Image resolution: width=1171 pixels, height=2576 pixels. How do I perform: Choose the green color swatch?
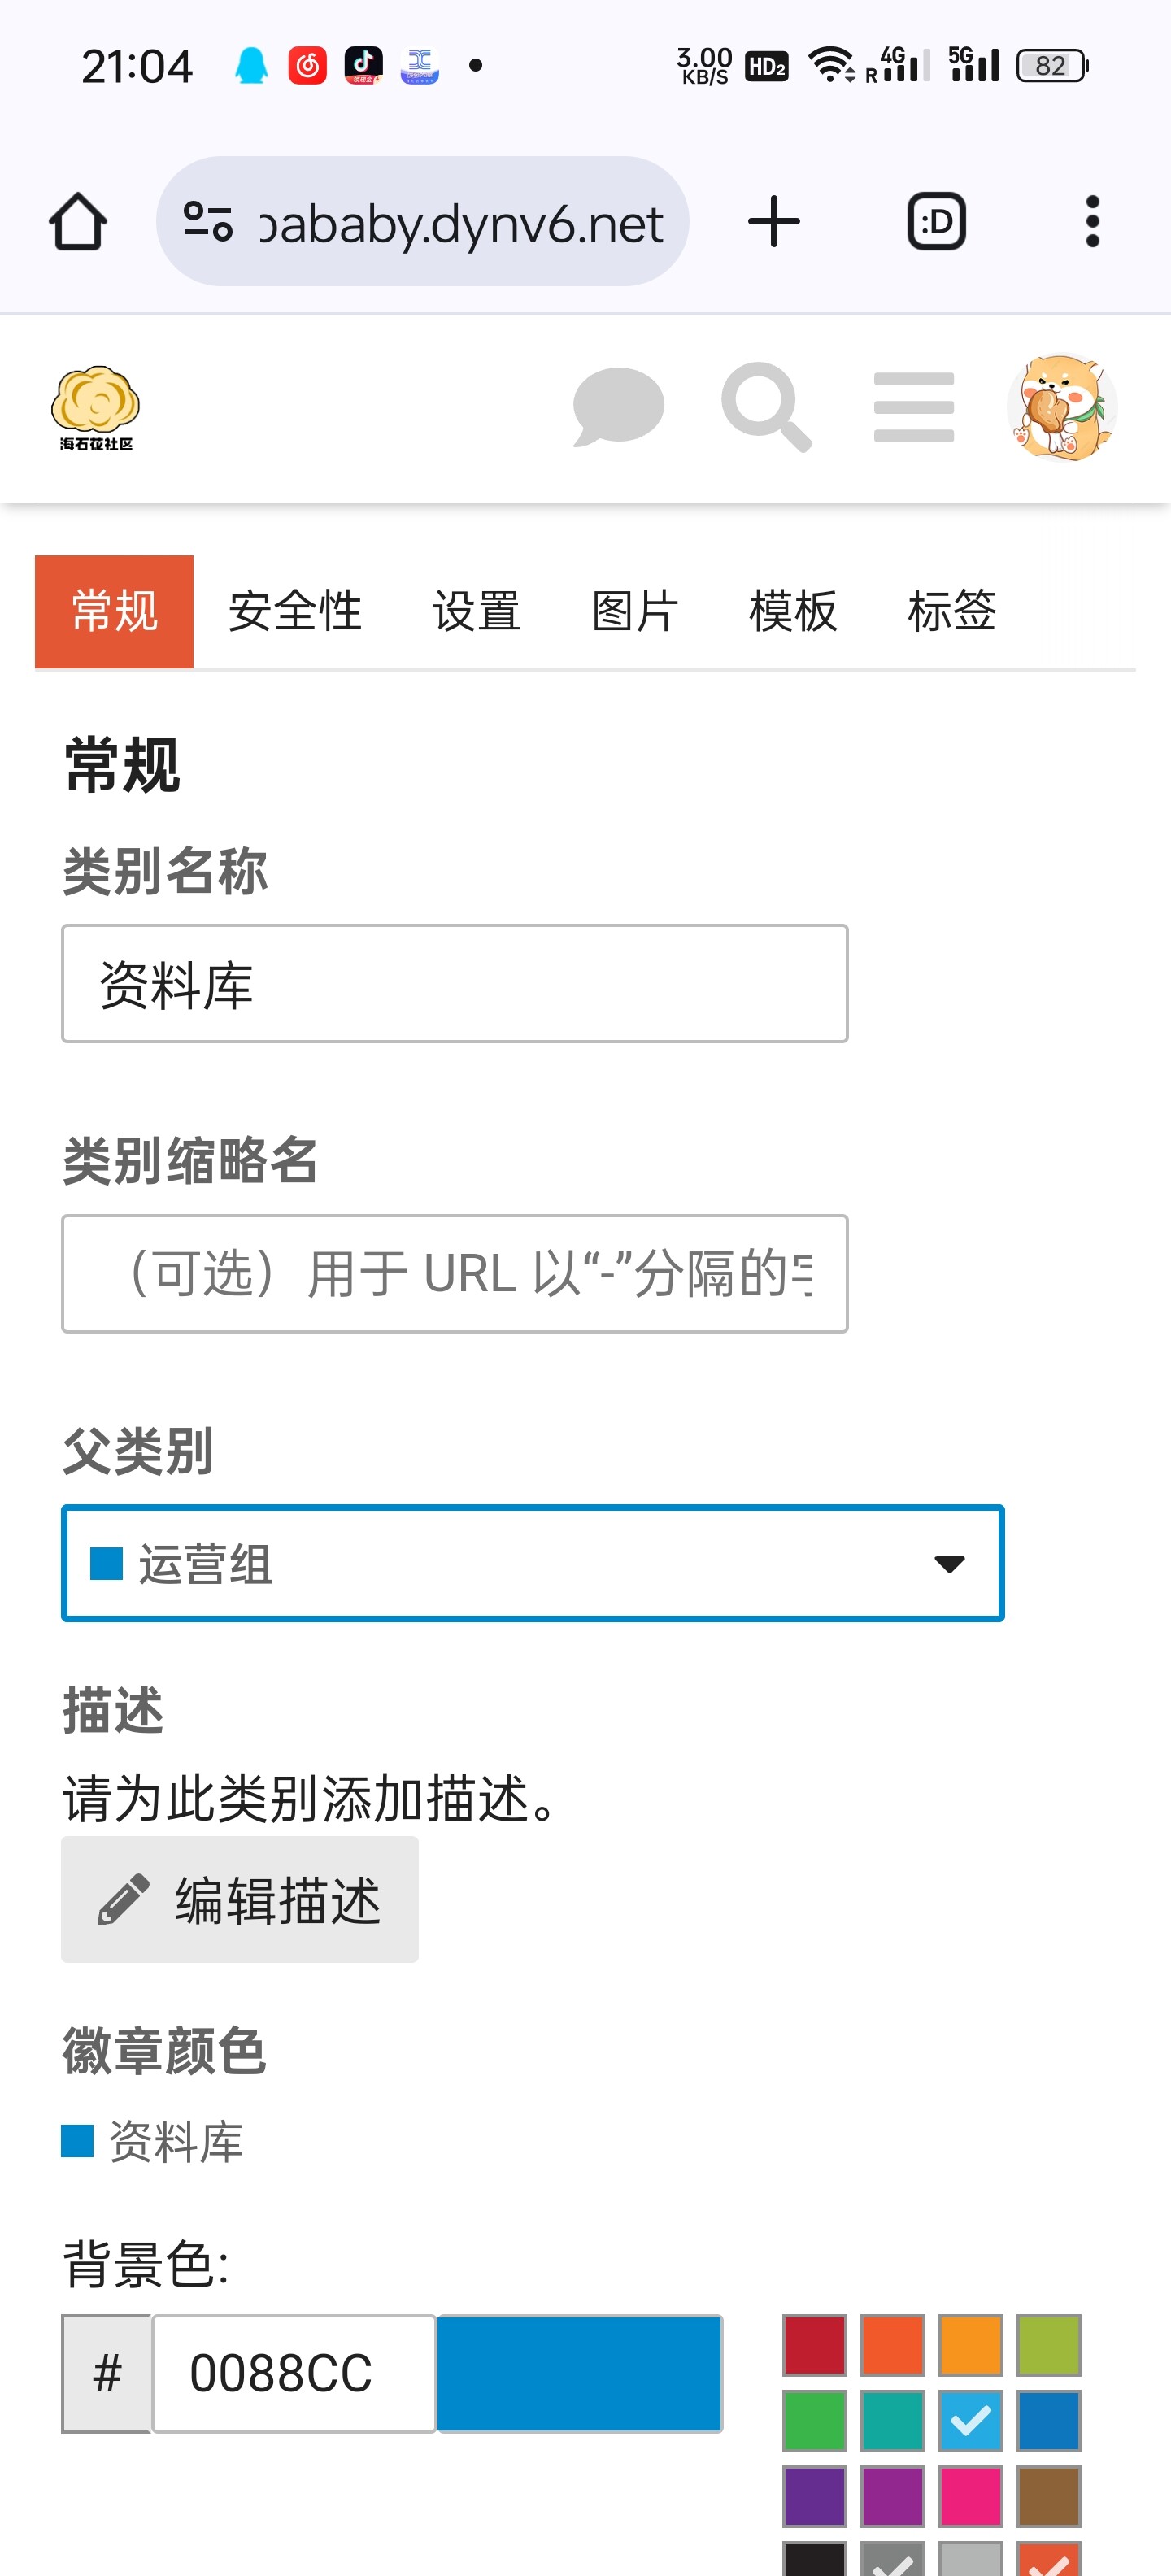814,2421
